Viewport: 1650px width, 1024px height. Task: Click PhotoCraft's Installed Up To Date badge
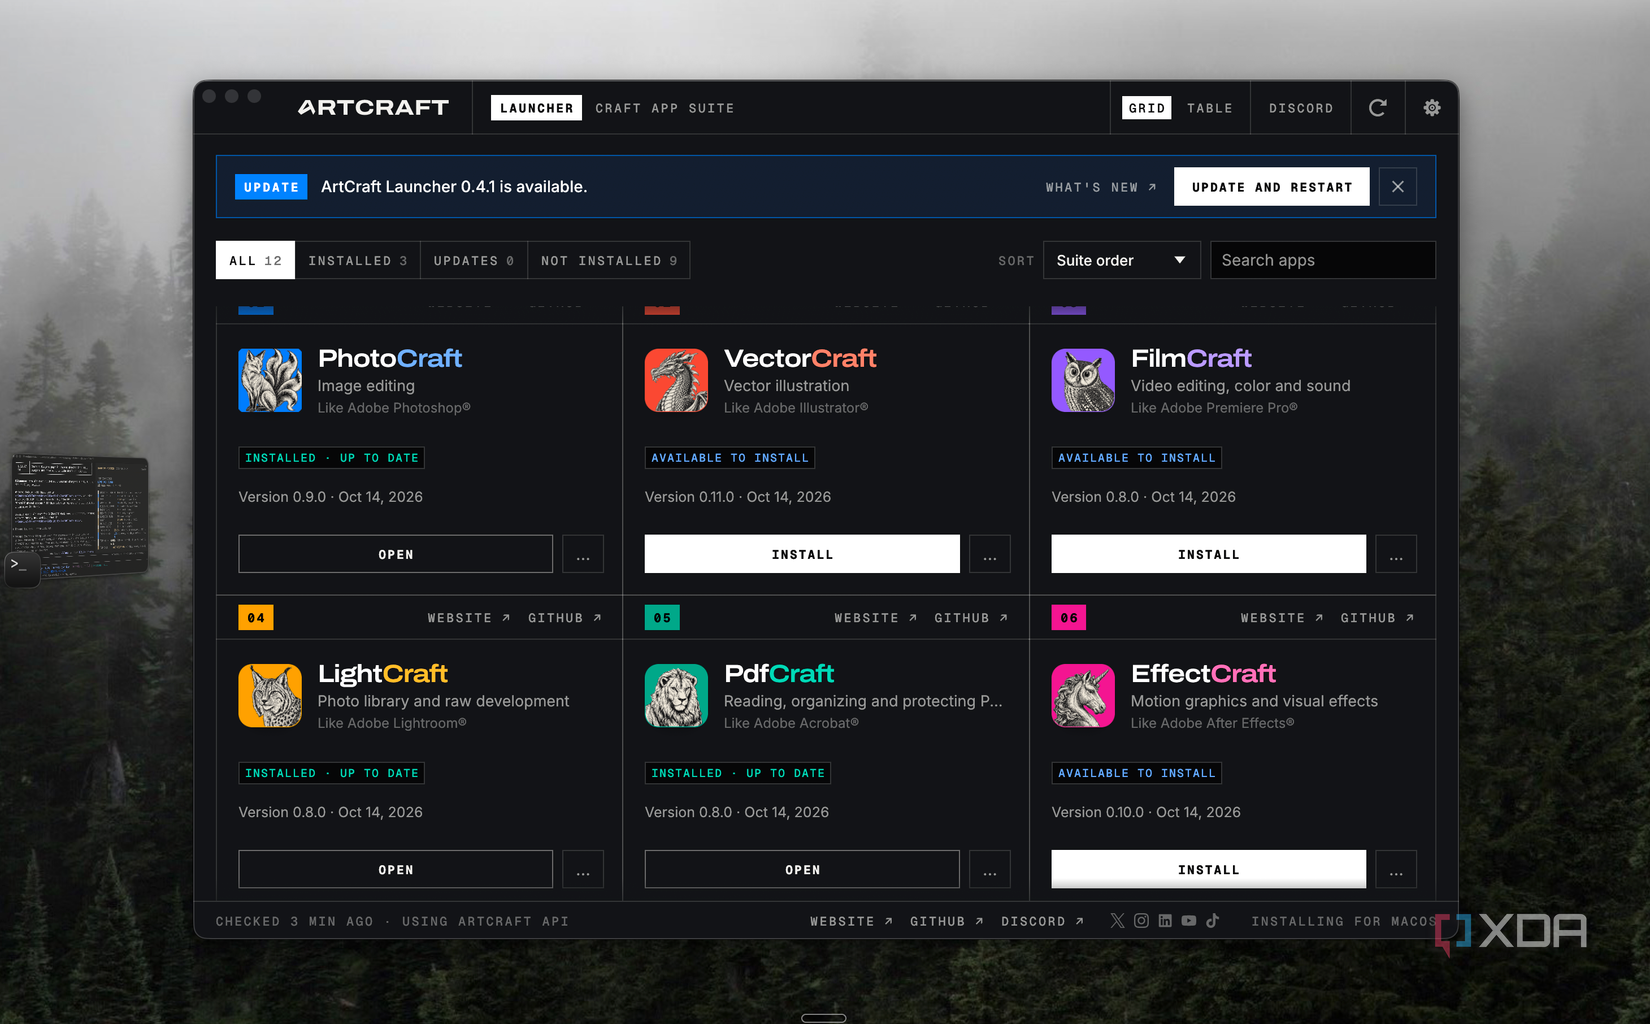coord(332,458)
